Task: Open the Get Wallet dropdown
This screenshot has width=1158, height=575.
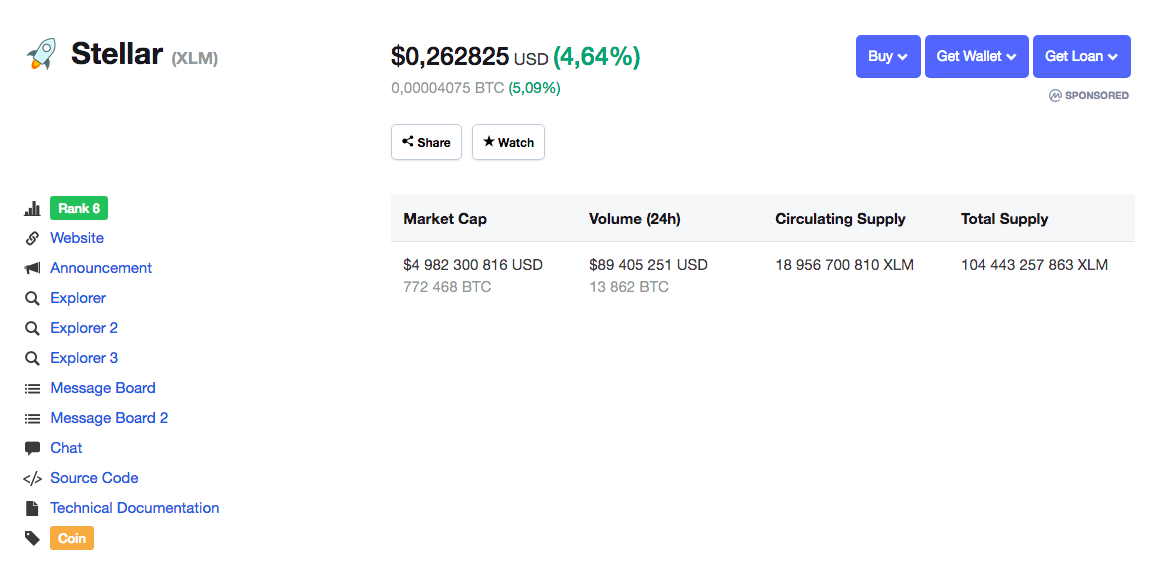Action: [976, 56]
